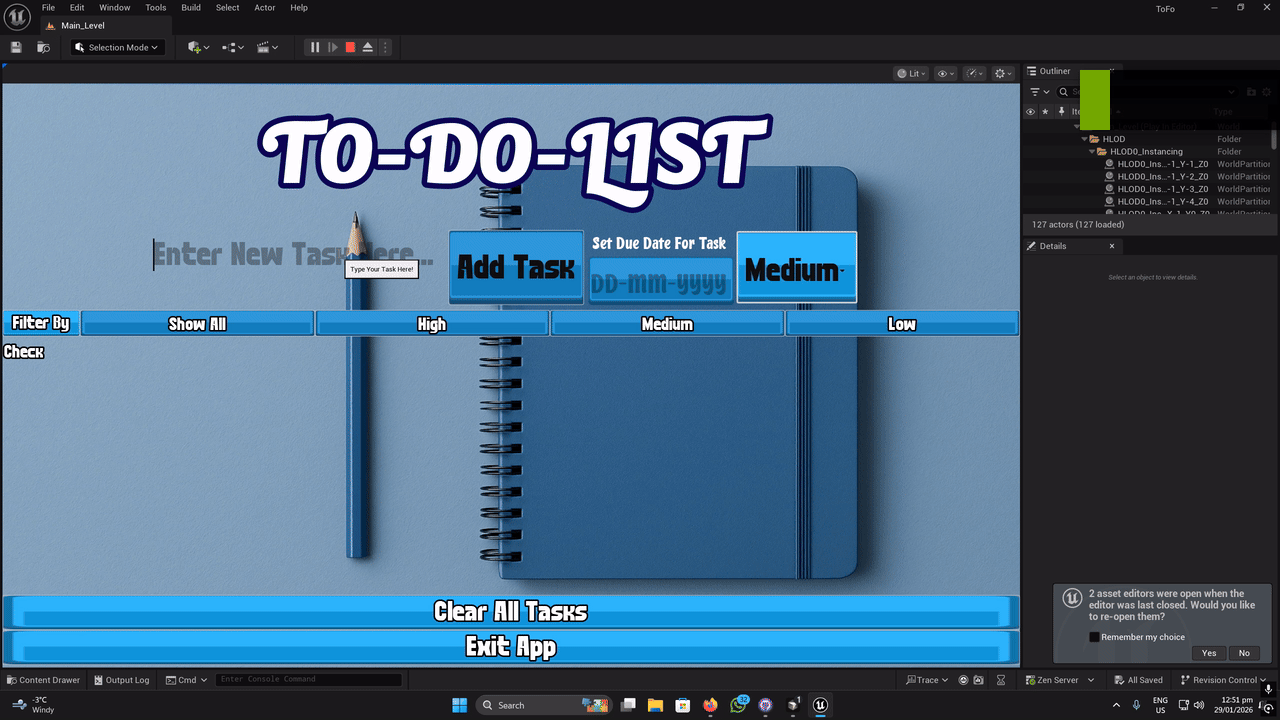Select the green swatch in the Outliner panel
1280x720 pixels.
(x=1094, y=100)
